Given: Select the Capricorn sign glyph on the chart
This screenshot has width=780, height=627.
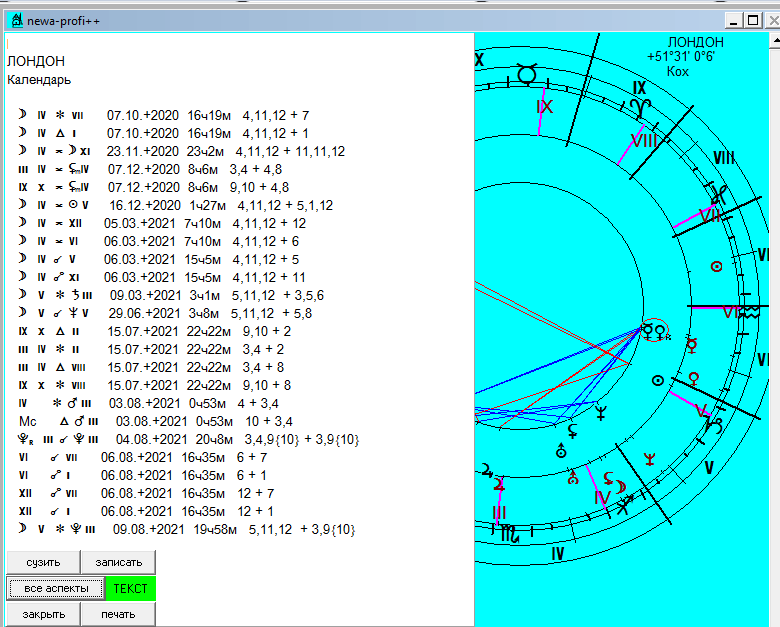Looking at the screenshot, I should [715, 427].
